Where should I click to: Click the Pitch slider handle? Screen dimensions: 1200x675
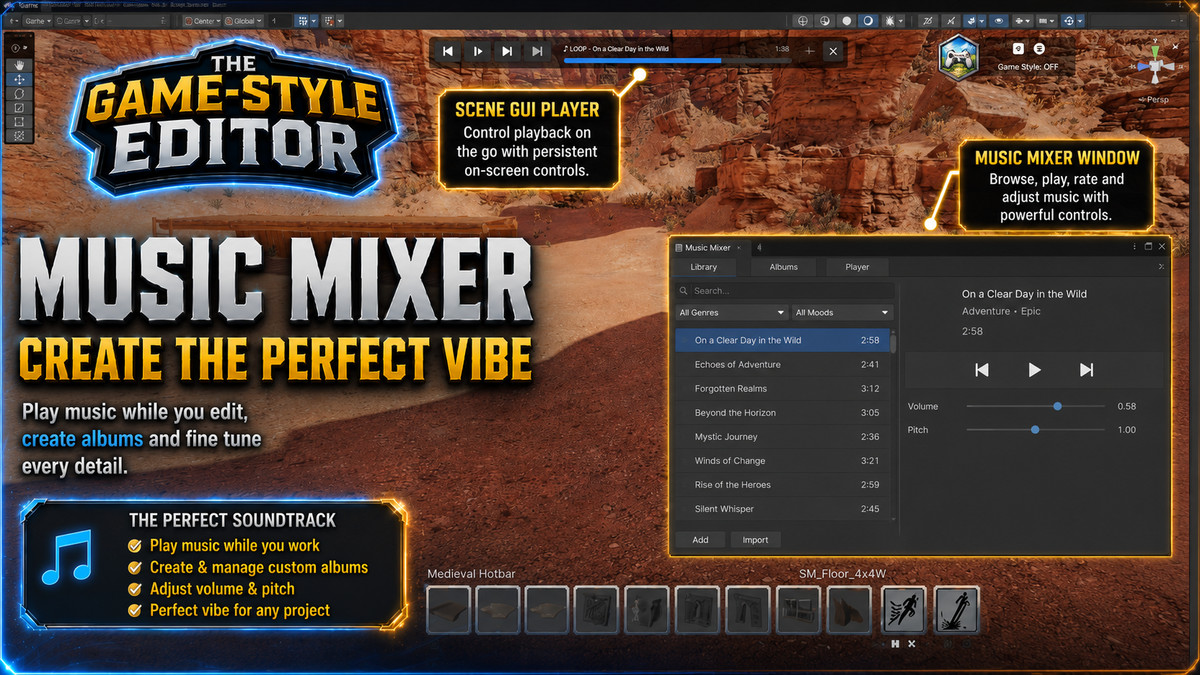point(1035,430)
